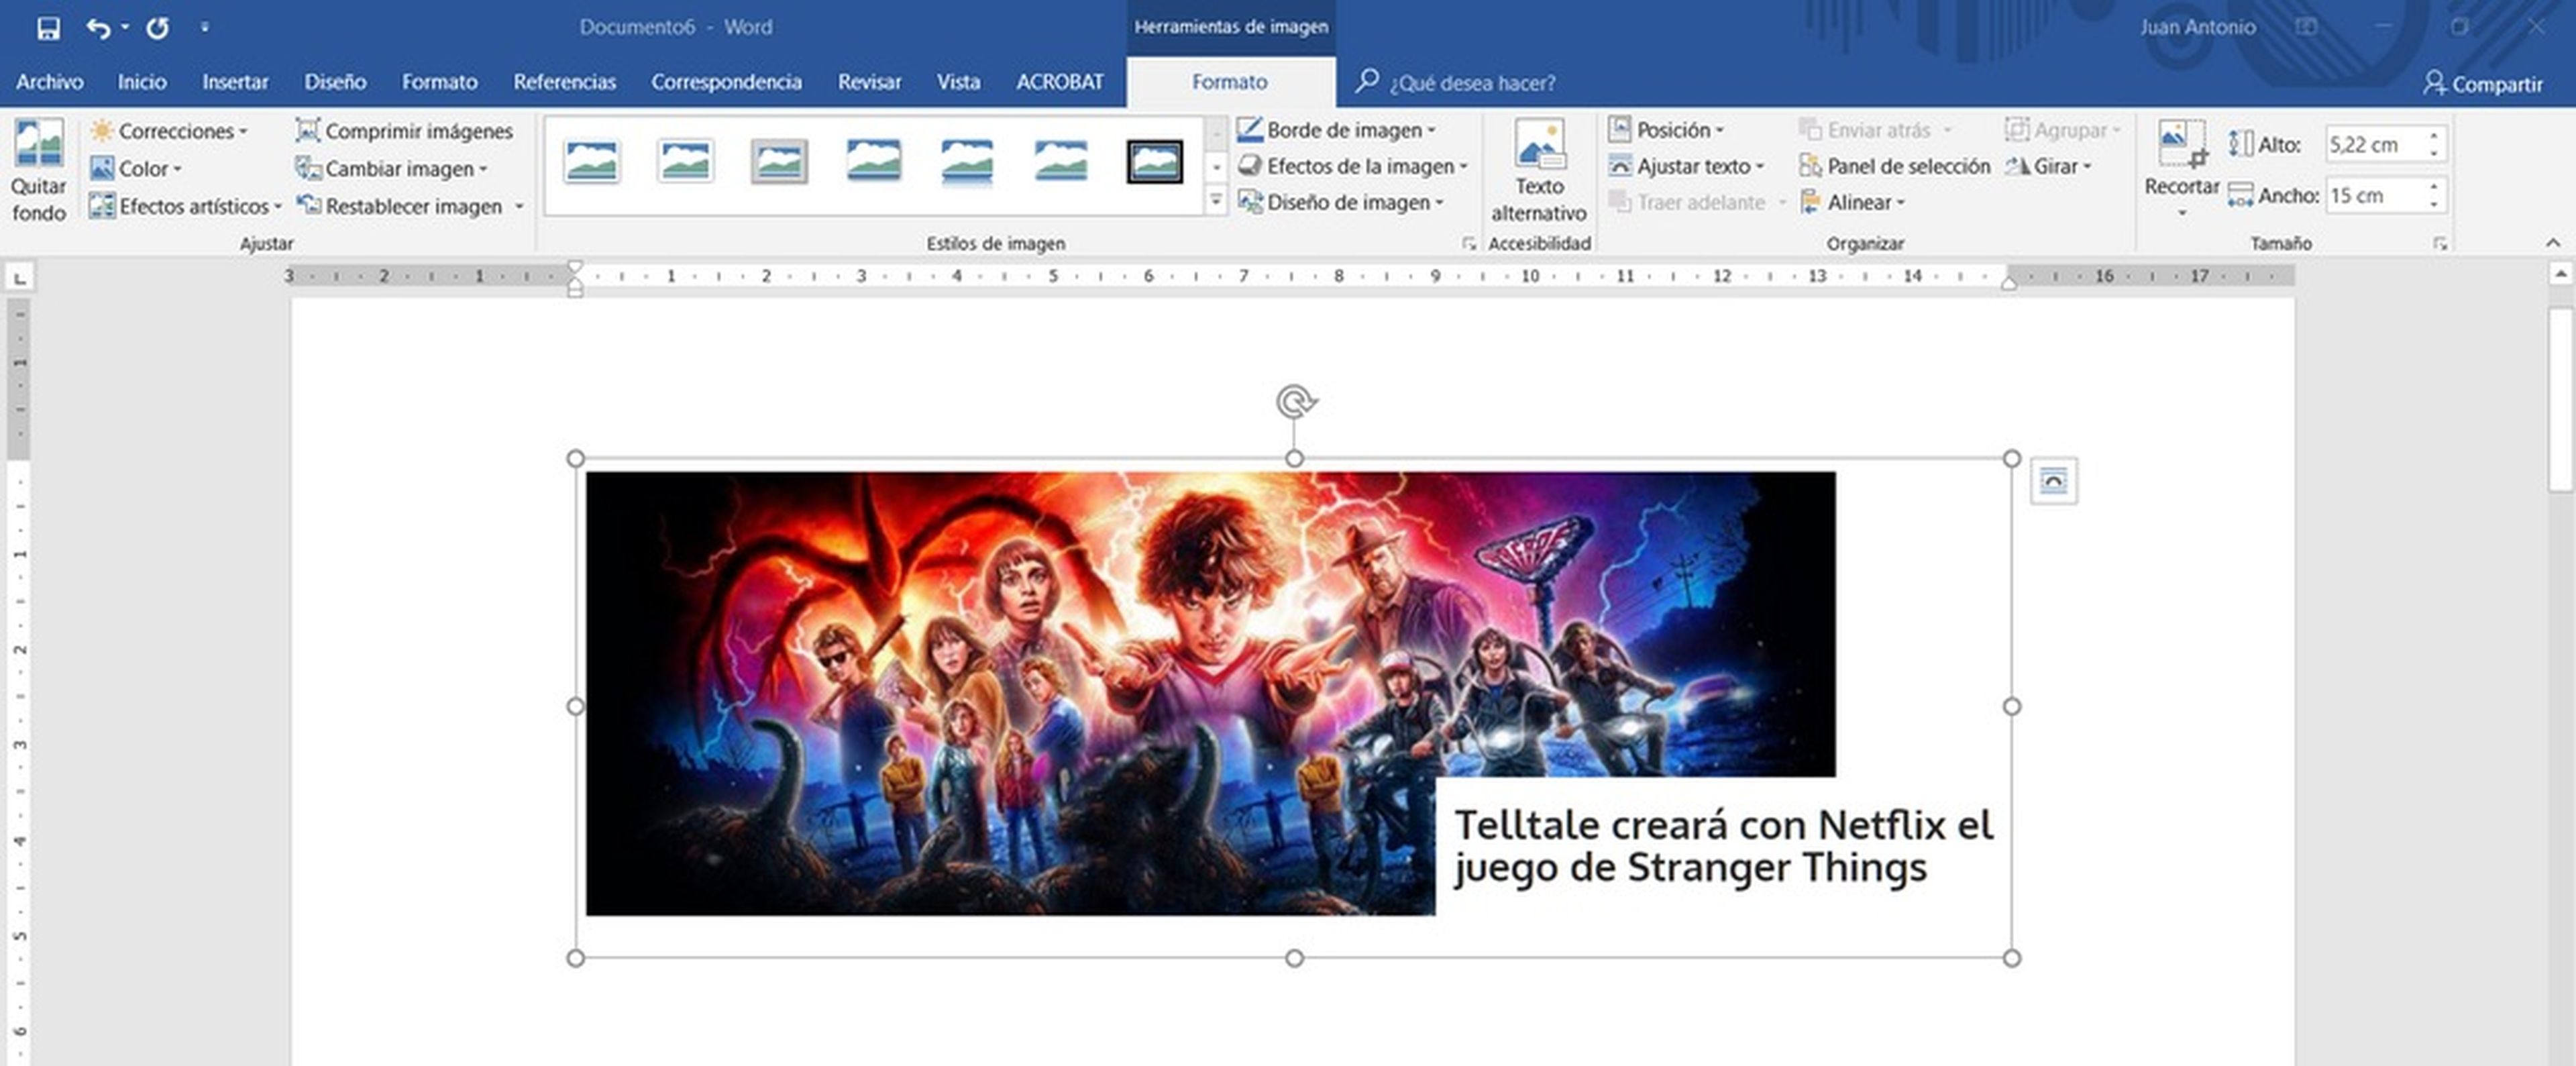Image resolution: width=2576 pixels, height=1066 pixels.
Task: Collapse the ribbon with the chevron arrow
Action: click(x=2553, y=243)
